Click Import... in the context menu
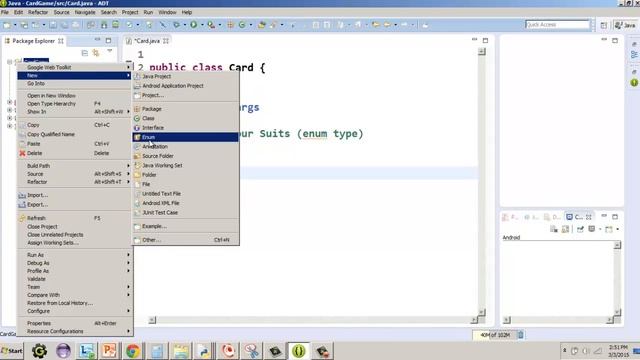This screenshot has height=360, width=640. (75, 195)
